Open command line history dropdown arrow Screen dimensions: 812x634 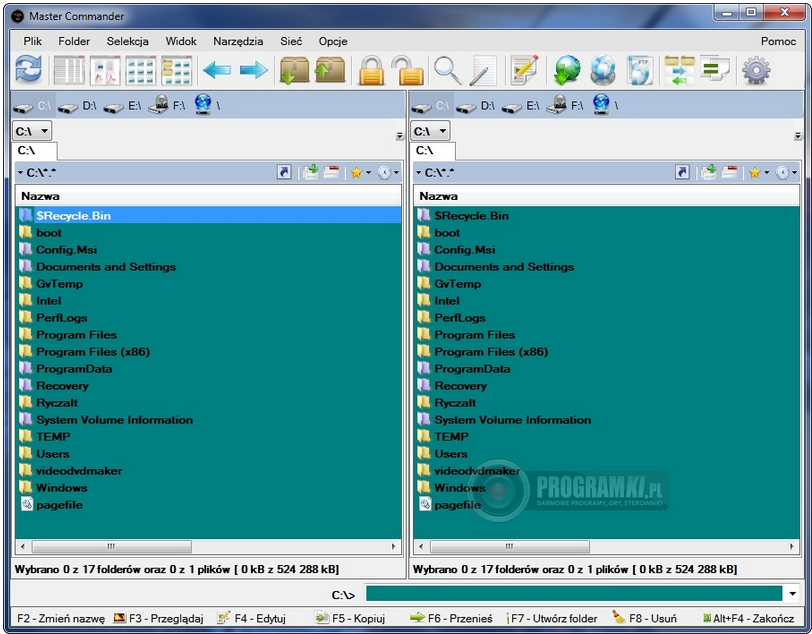pyautogui.click(x=792, y=594)
